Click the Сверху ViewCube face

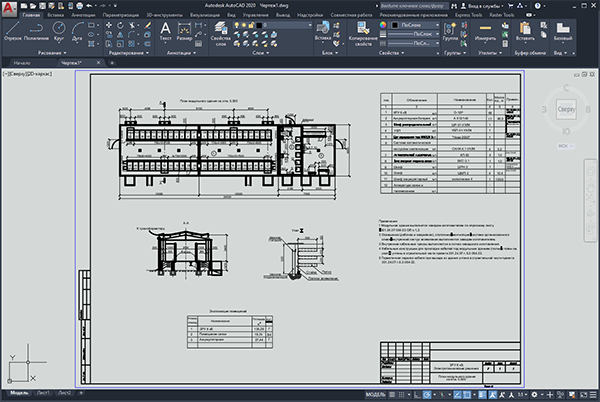566,109
